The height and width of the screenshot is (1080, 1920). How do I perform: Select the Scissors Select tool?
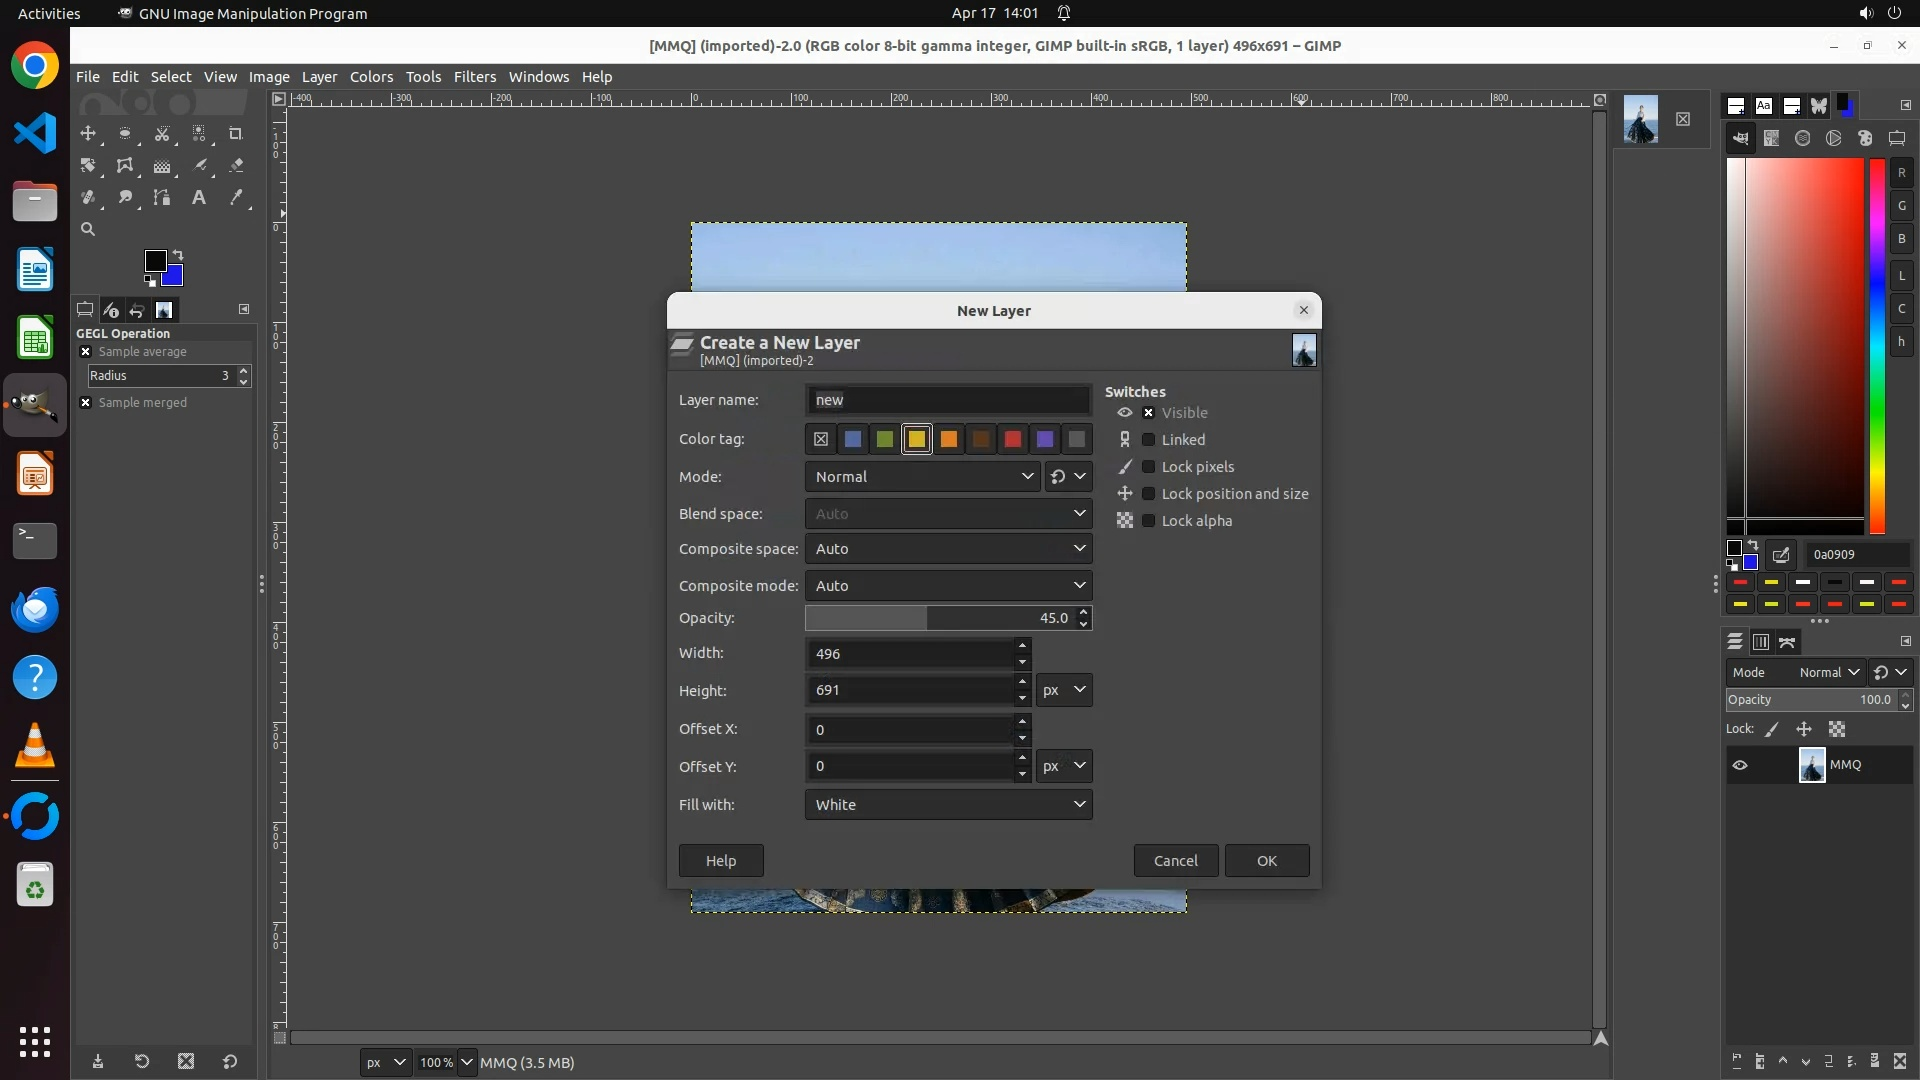pos(162,133)
